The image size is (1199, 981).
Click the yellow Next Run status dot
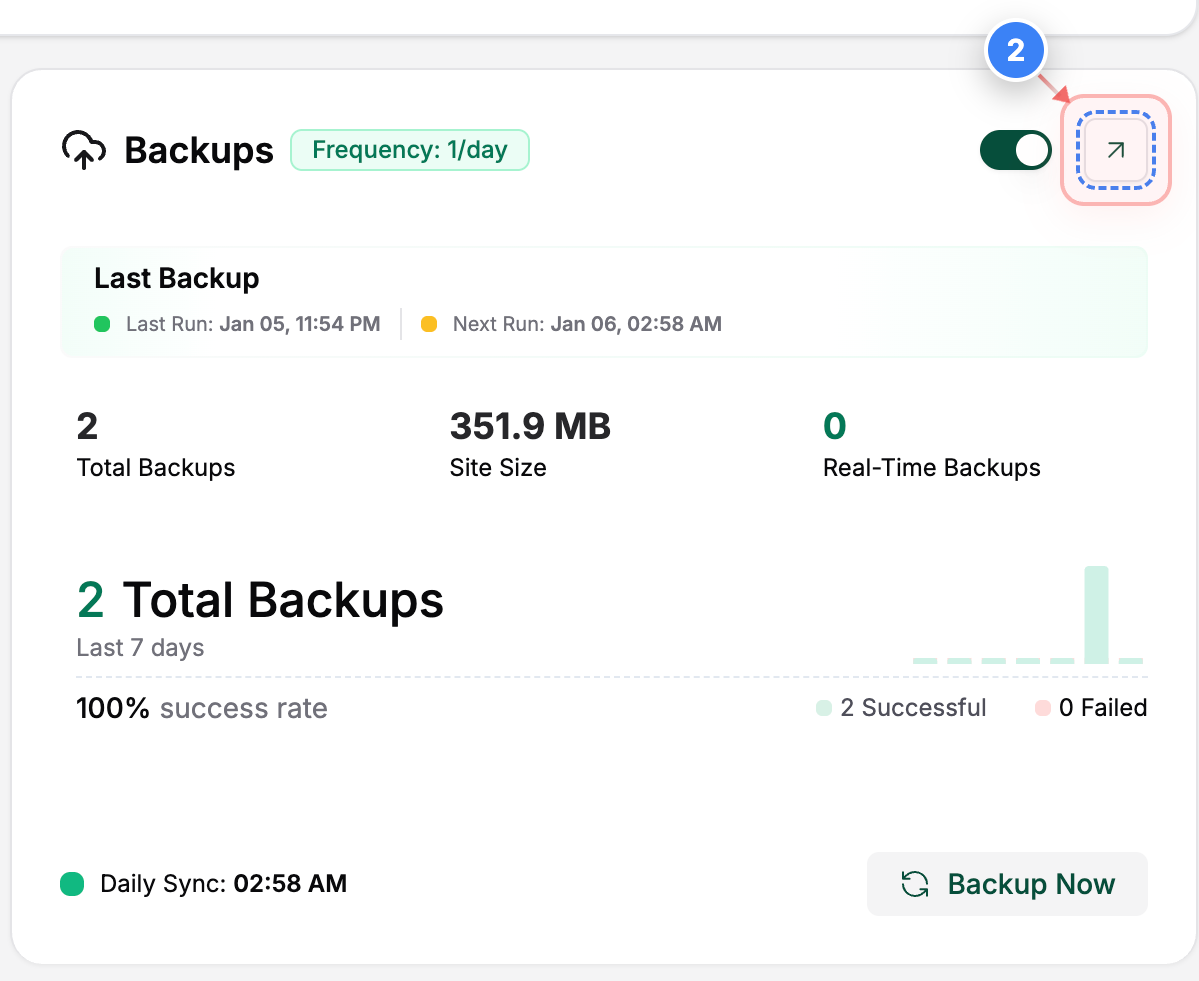coord(429,324)
